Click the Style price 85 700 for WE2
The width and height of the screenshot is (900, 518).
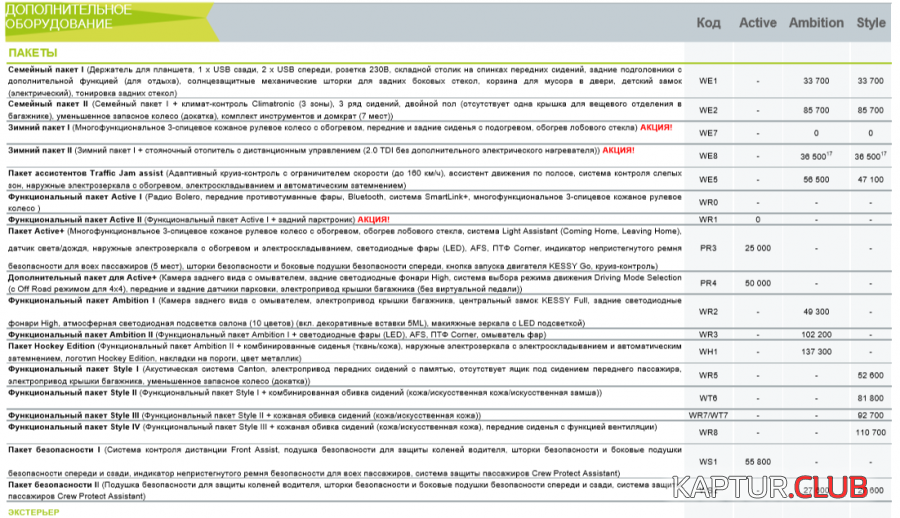click(870, 110)
